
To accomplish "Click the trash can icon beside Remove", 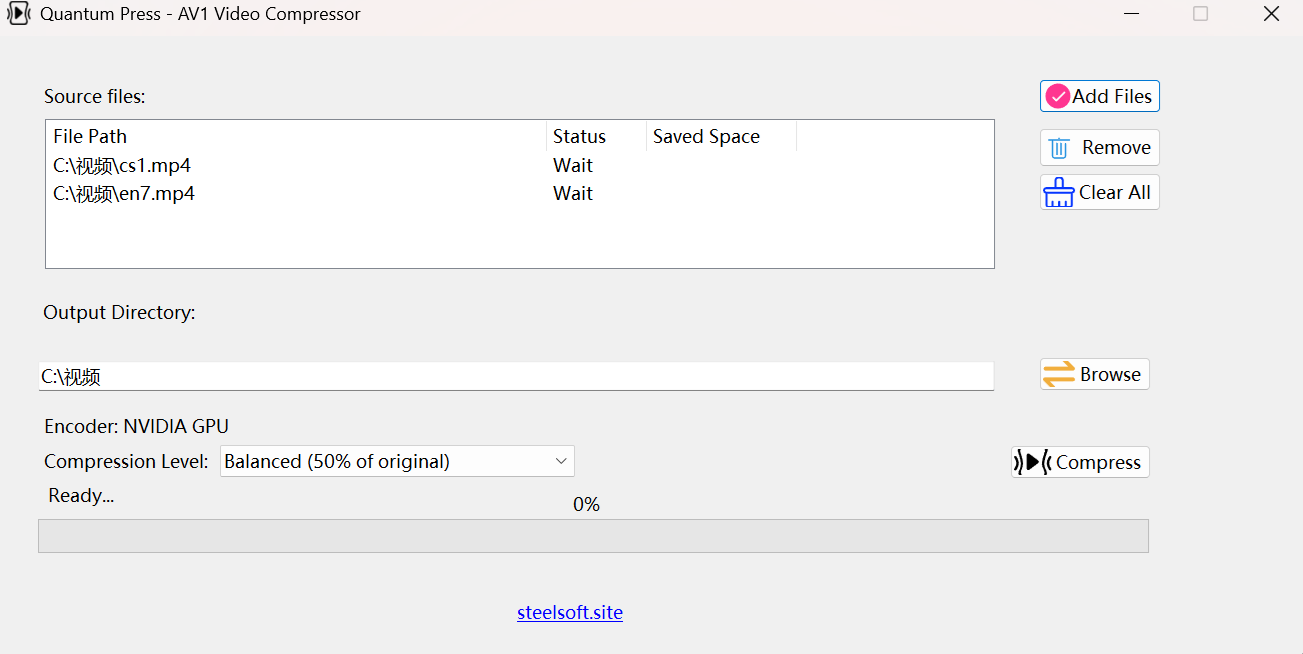I will coord(1059,147).
